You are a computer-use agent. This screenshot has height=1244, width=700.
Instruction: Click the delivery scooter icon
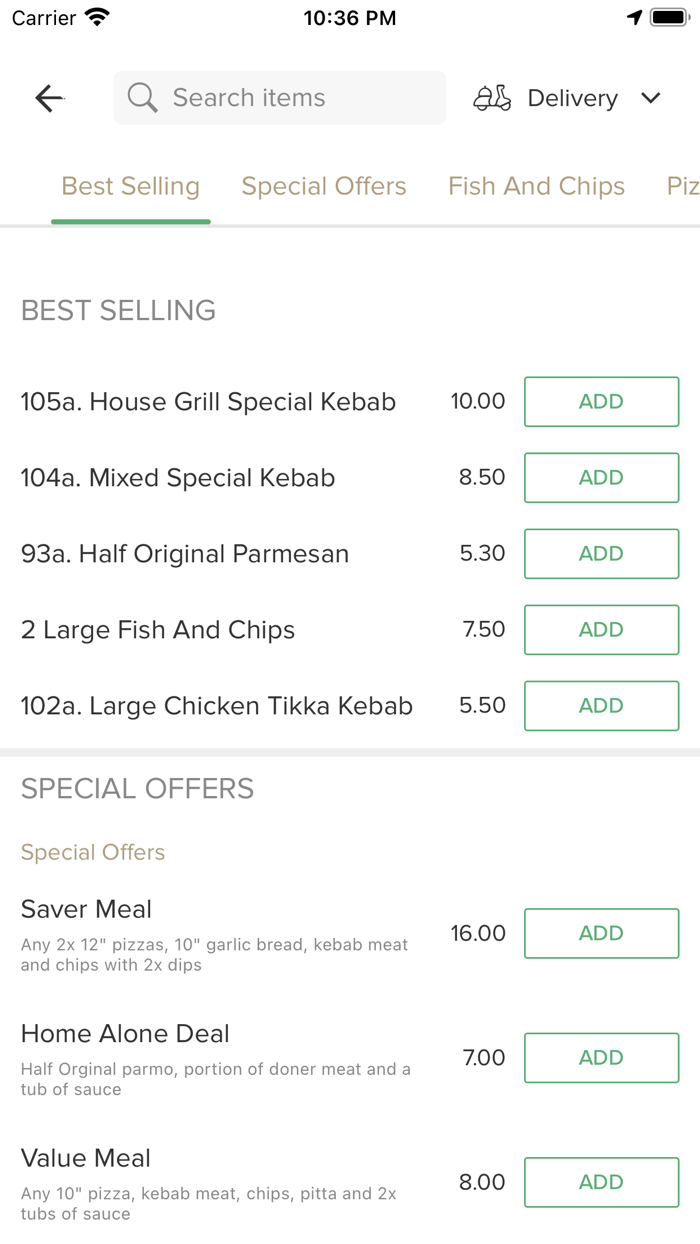(491, 97)
